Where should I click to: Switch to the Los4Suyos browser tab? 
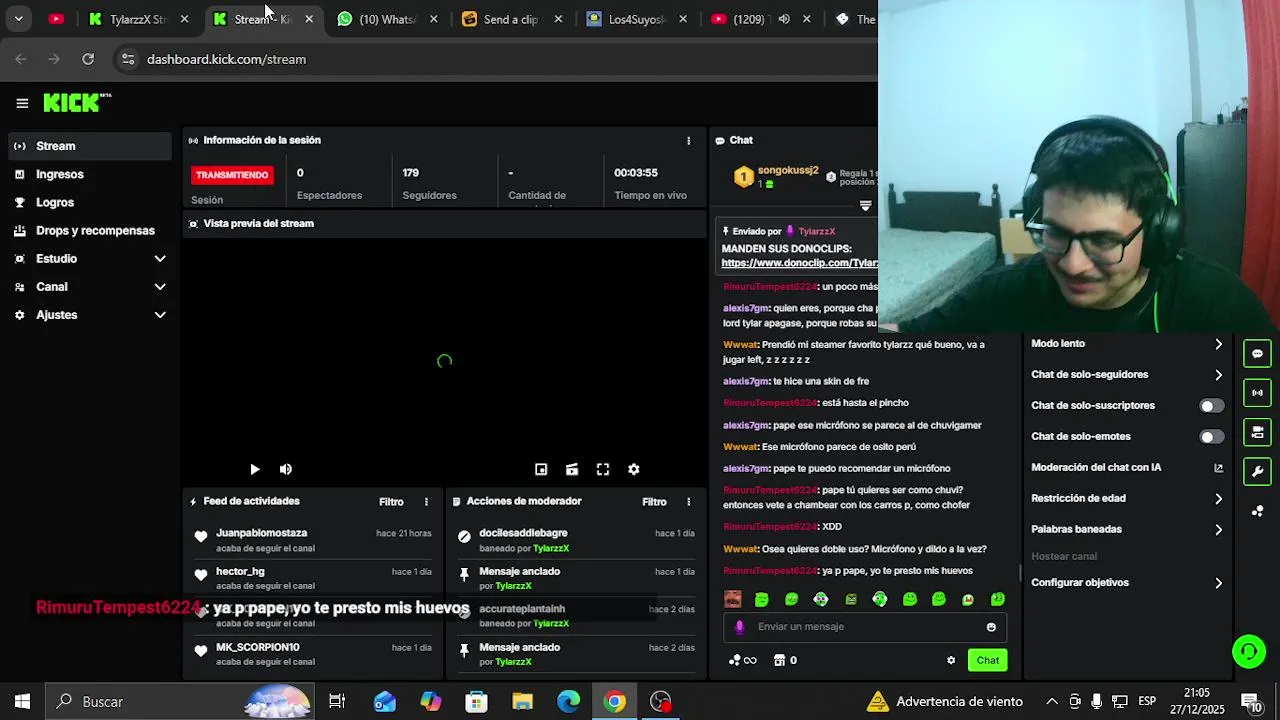pos(636,19)
